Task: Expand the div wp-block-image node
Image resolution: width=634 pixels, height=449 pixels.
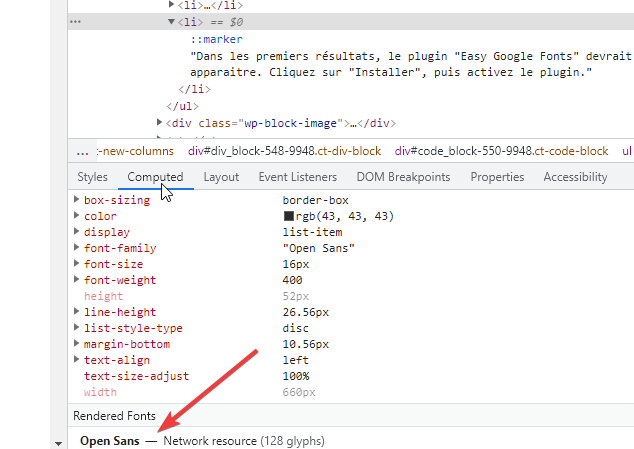Action: pos(160,123)
